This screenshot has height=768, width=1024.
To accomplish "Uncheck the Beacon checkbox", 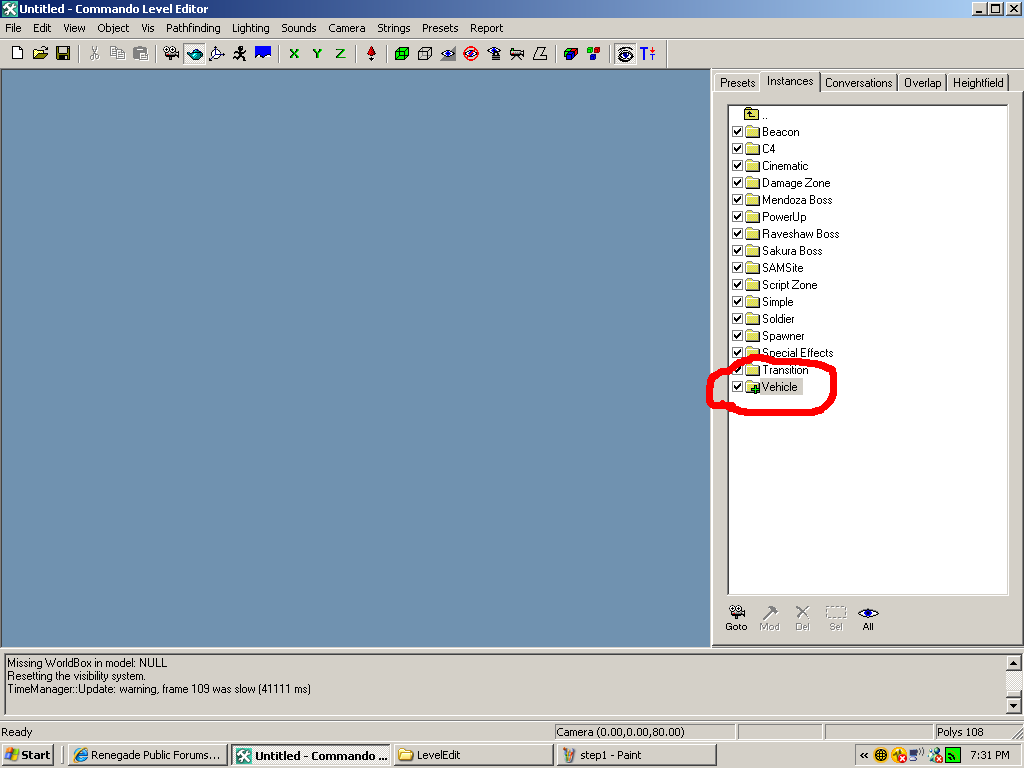I will tap(737, 132).
